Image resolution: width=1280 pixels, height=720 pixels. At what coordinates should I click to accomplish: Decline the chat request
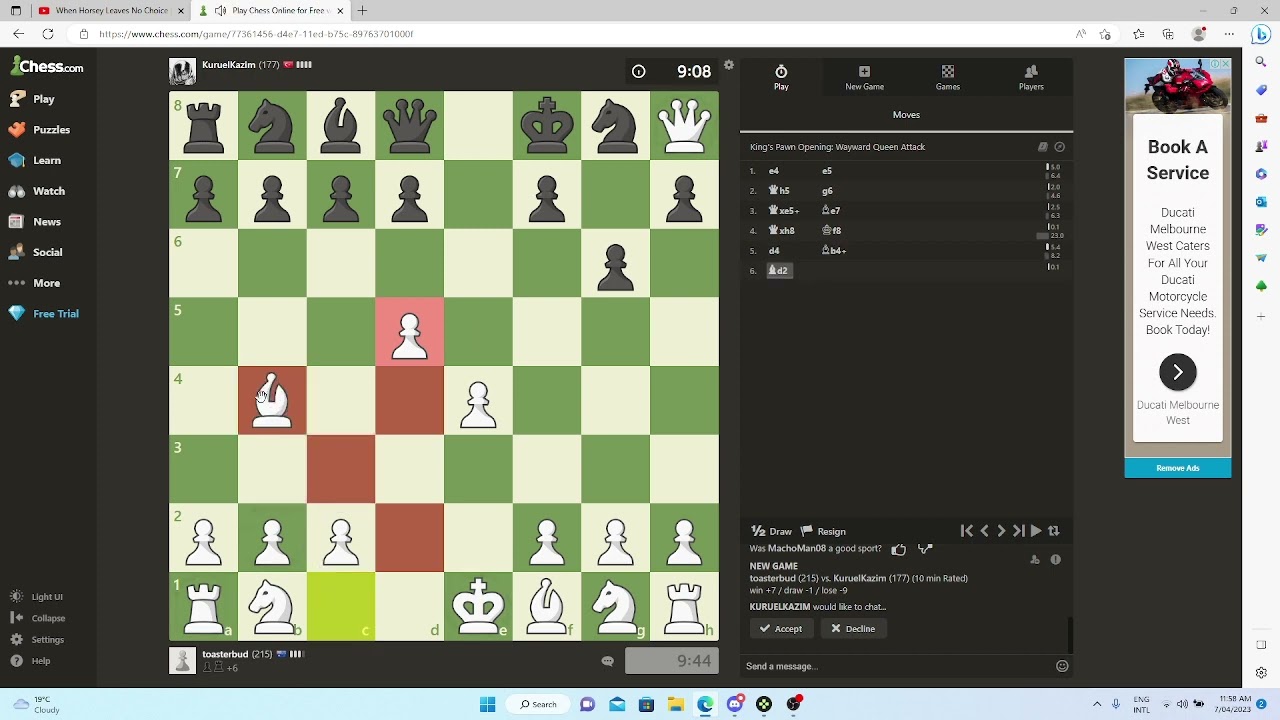tap(853, 629)
